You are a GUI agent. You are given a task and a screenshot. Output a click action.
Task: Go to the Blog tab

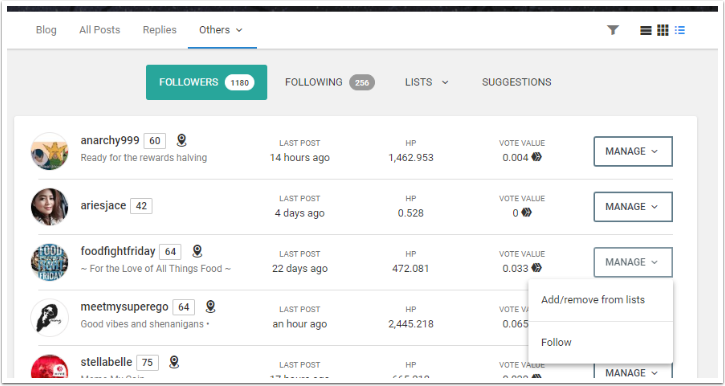point(46,30)
